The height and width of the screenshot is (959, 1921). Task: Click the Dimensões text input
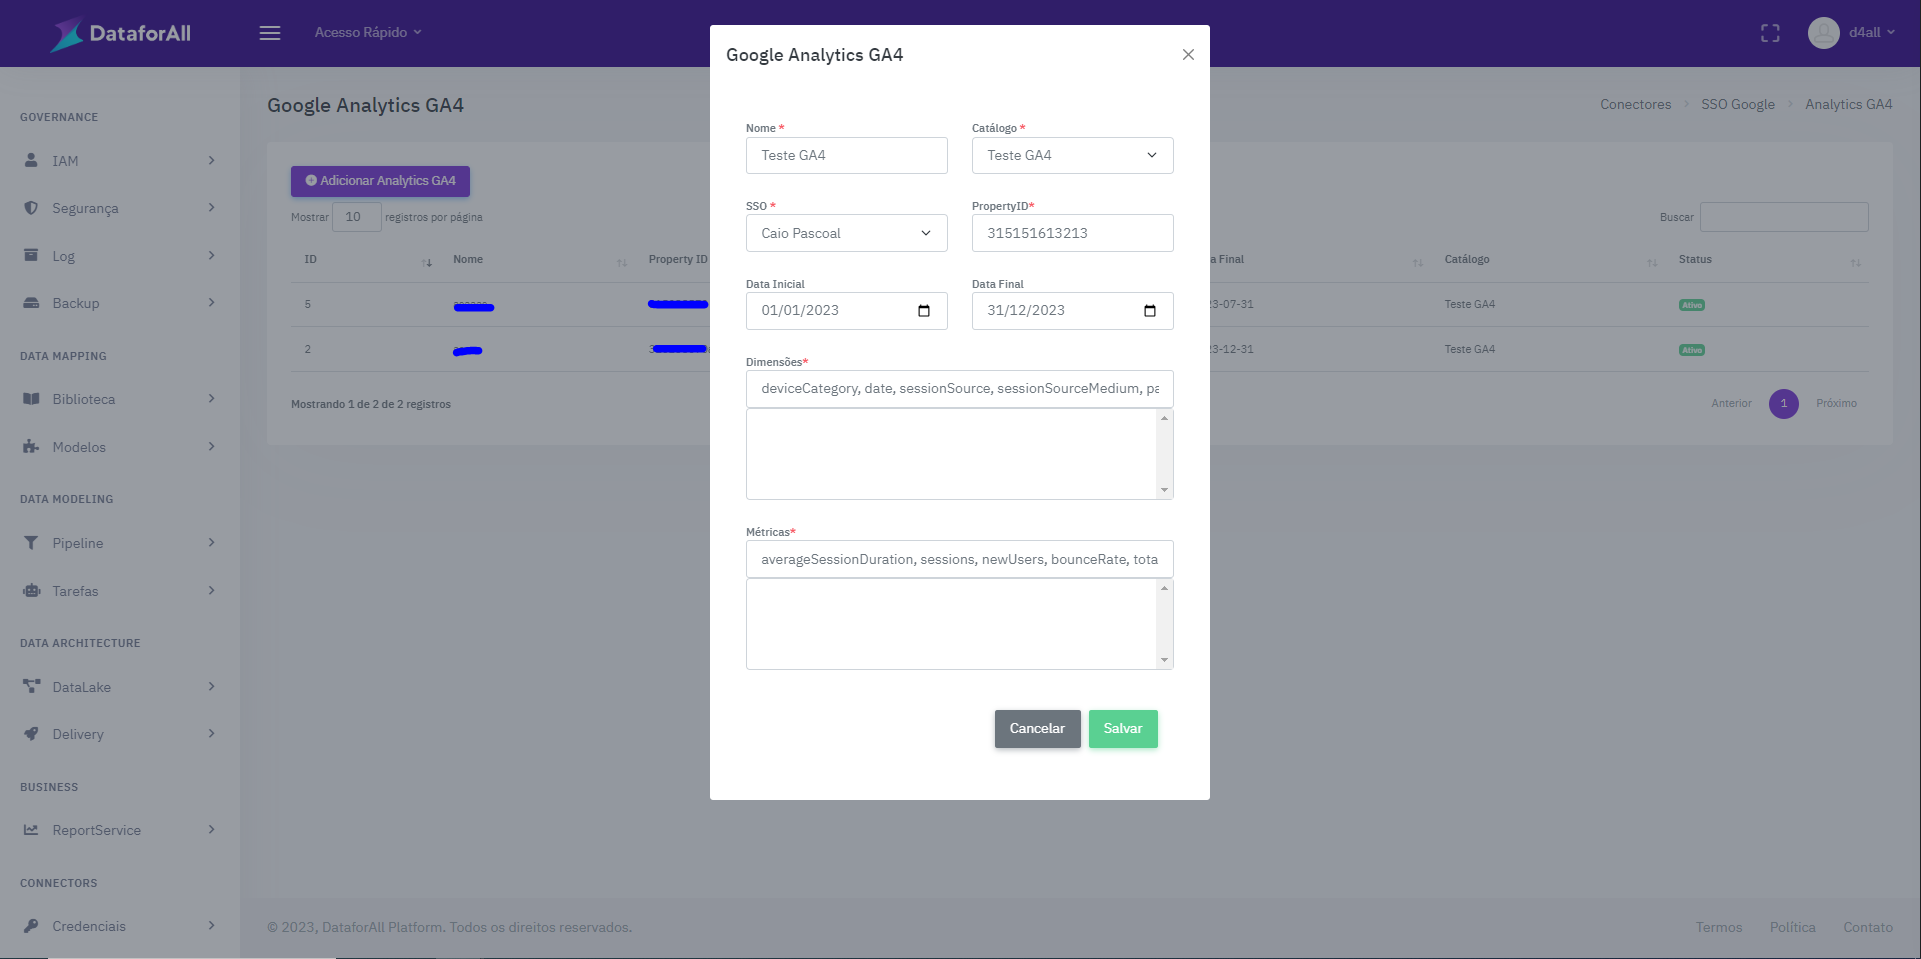[x=959, y=389]
